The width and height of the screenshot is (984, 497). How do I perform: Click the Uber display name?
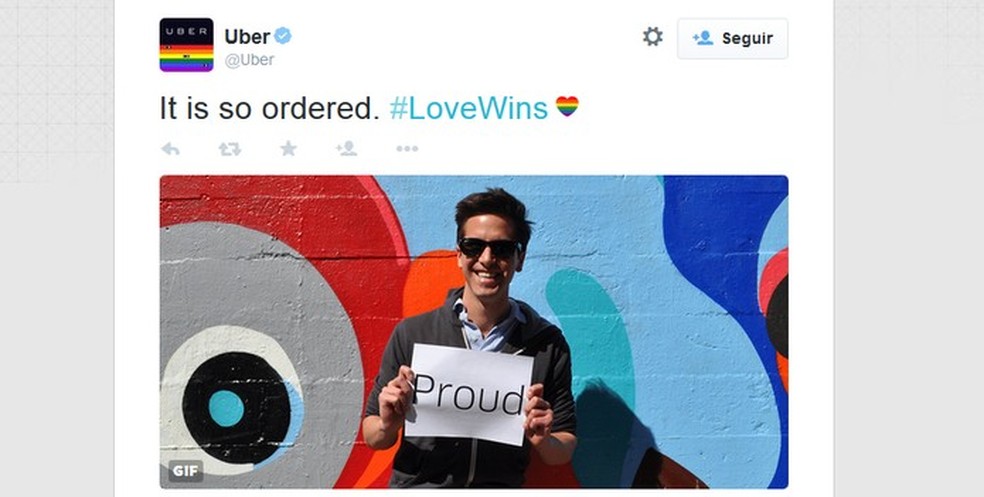247,37
